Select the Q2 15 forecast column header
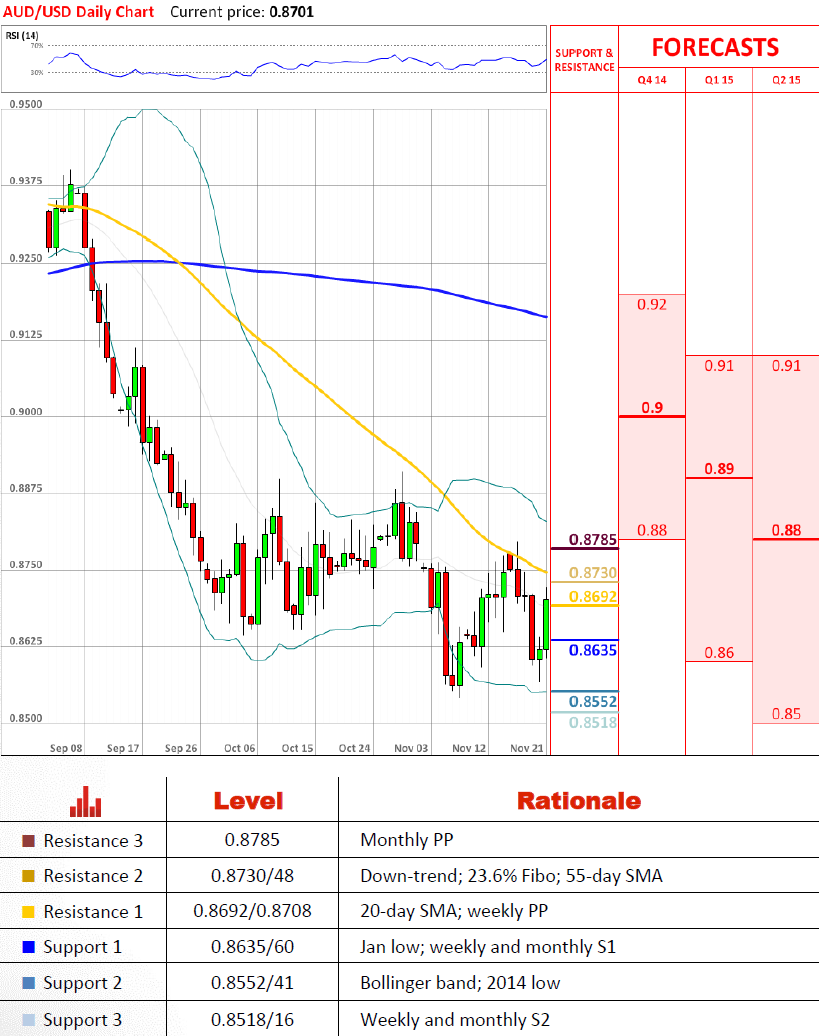 click(x=786, y=80)
